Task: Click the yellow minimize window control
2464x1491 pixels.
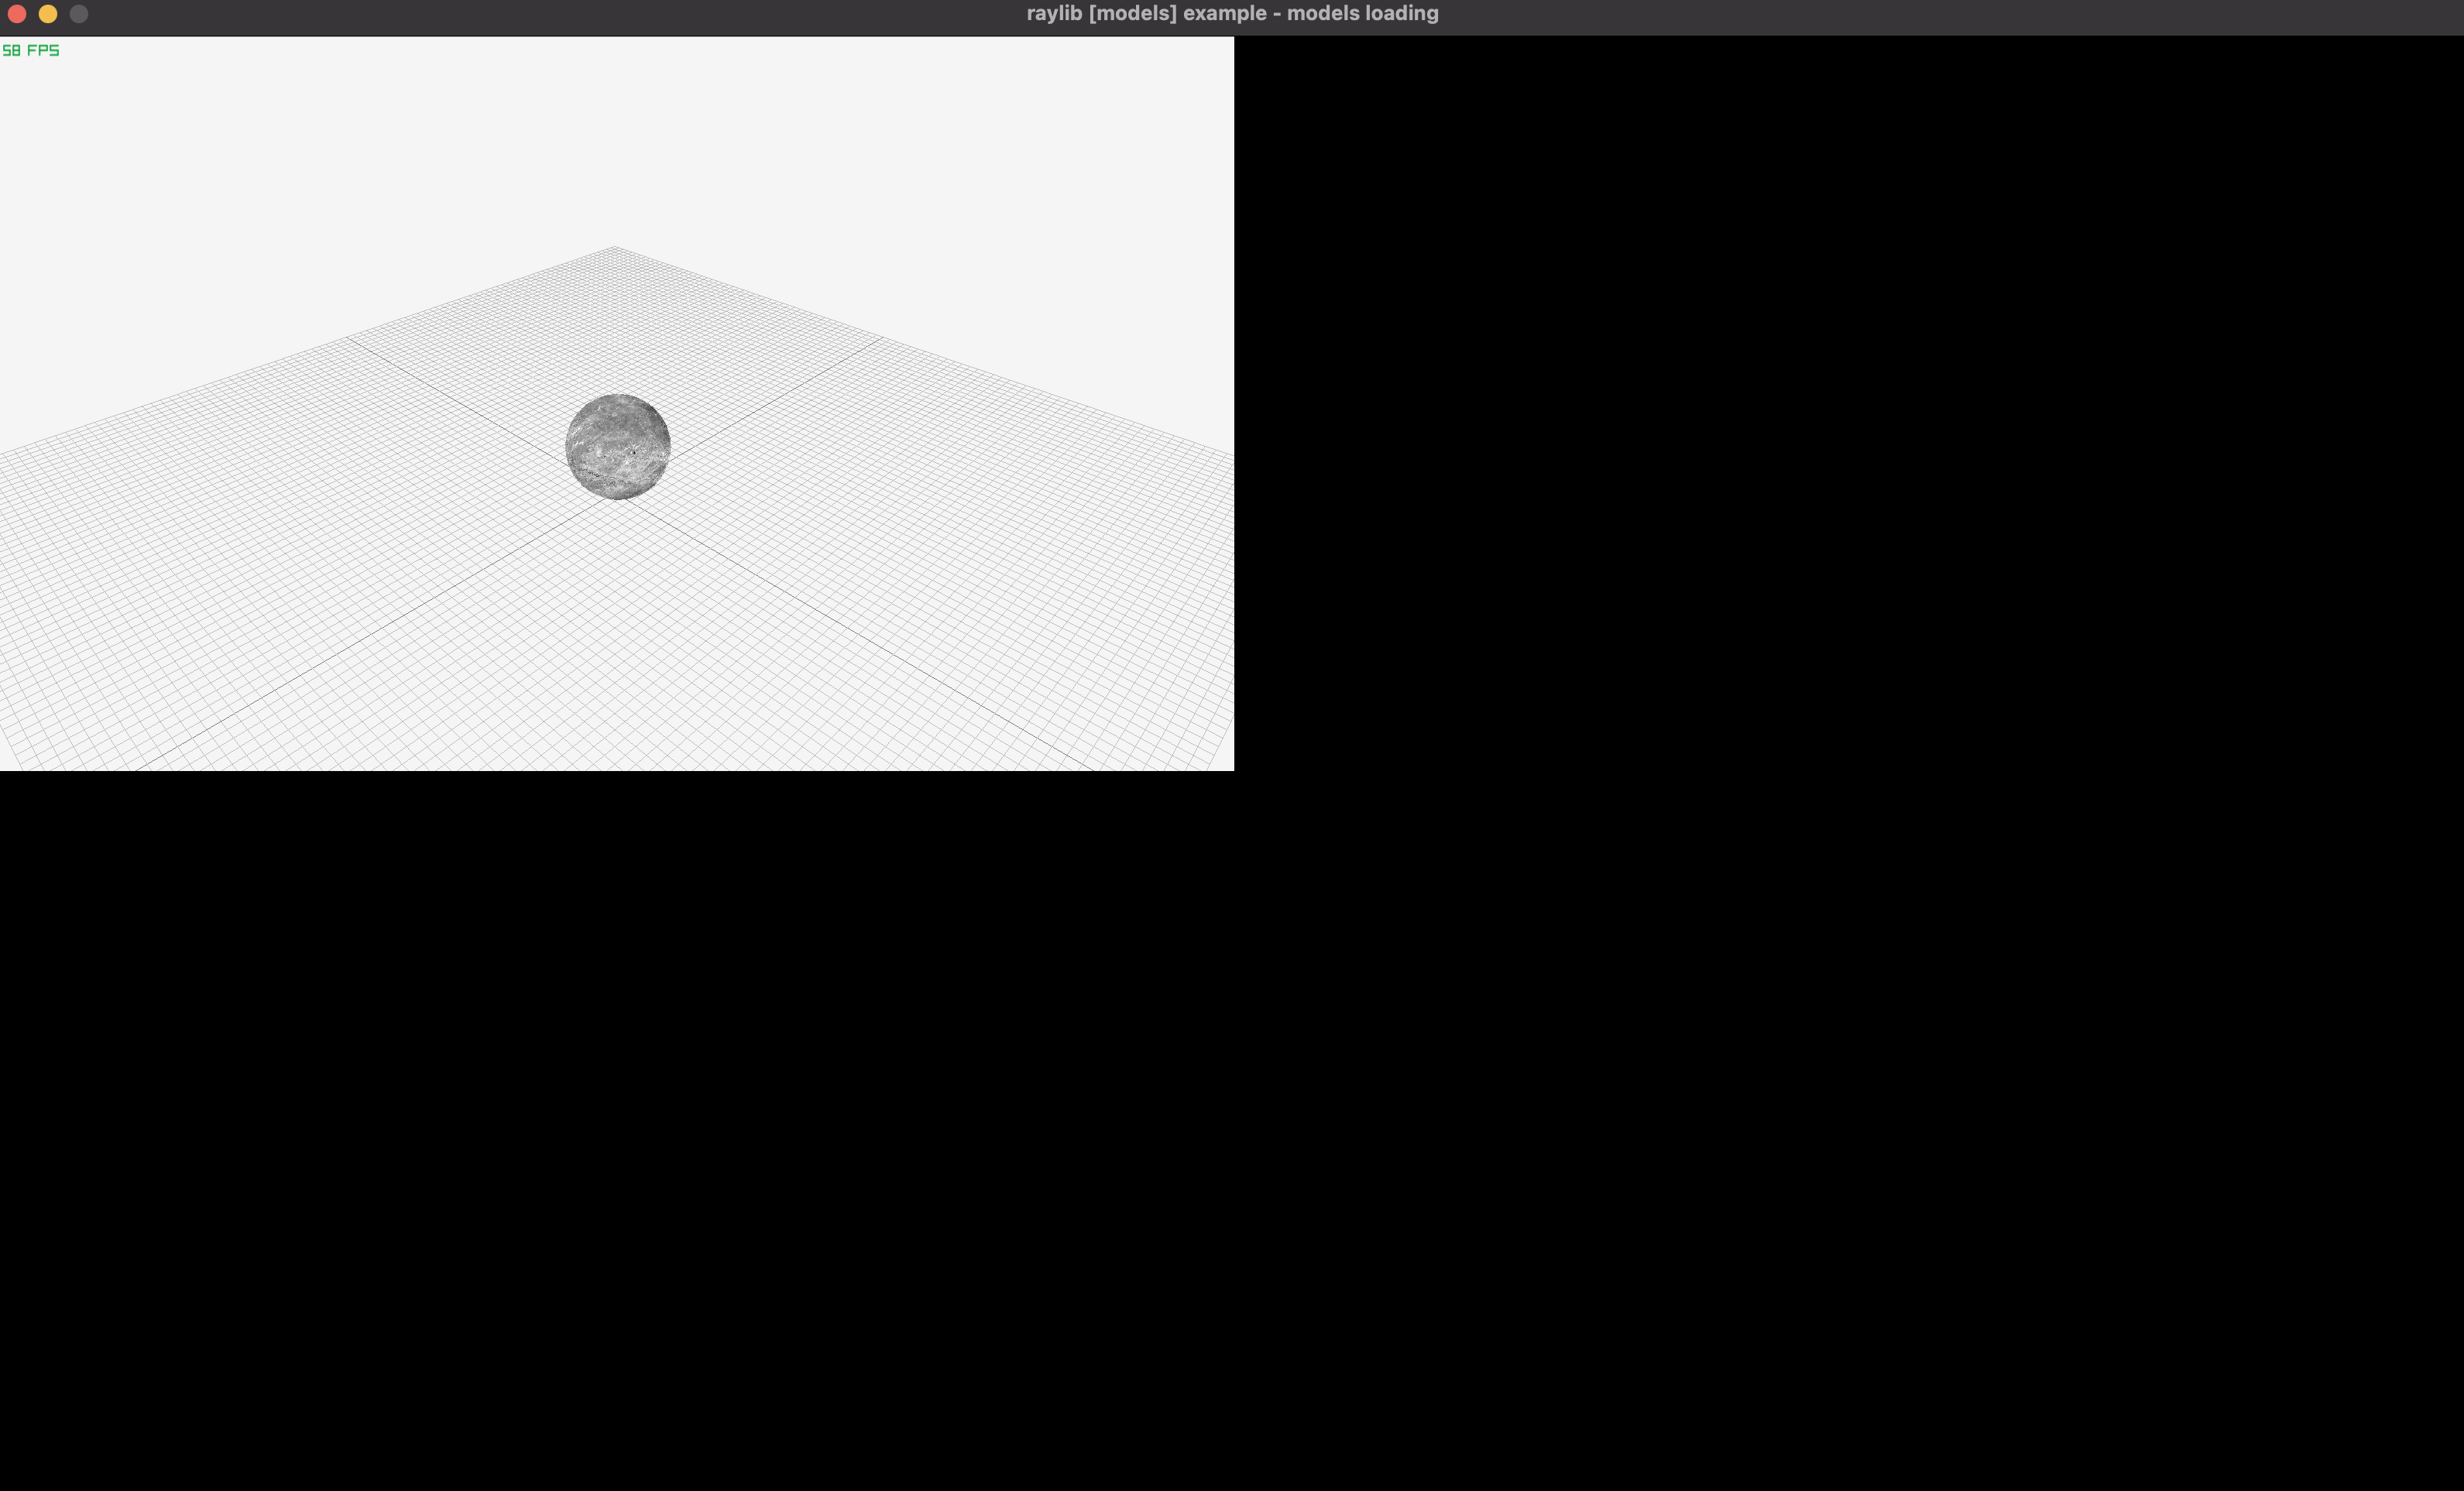Action: (x=48, y=14)
